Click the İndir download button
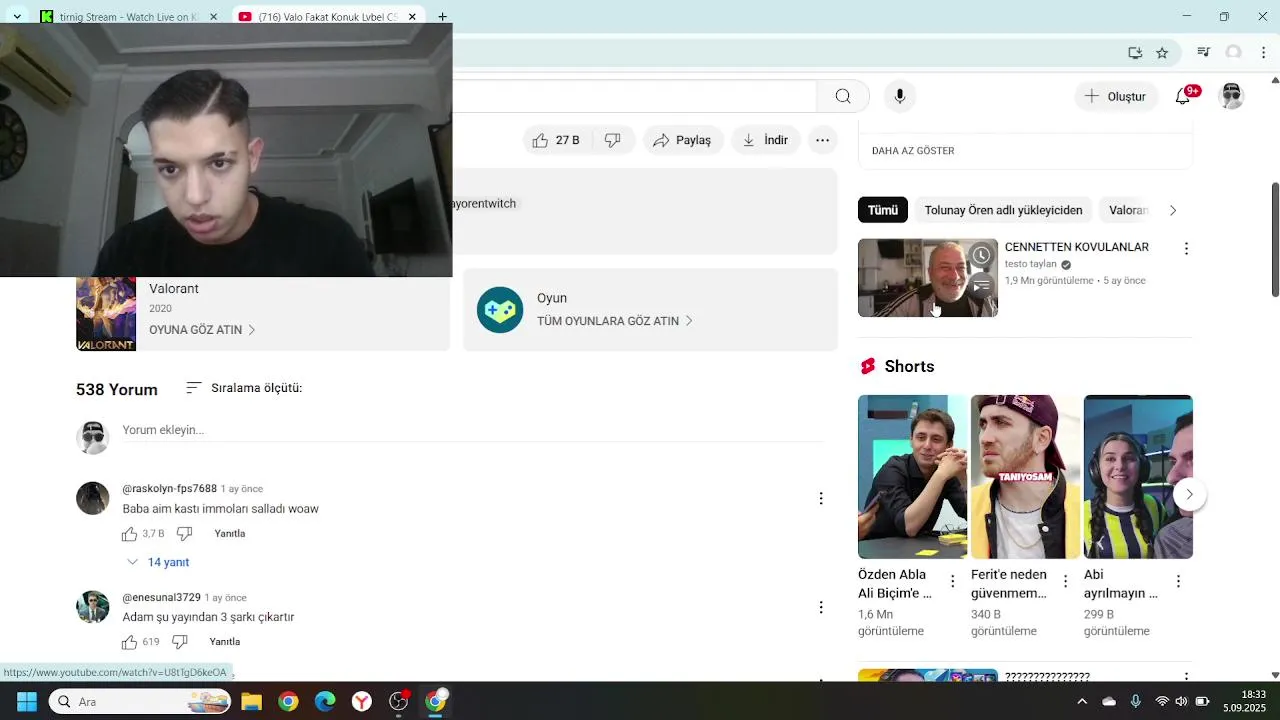 coord(765,140)
